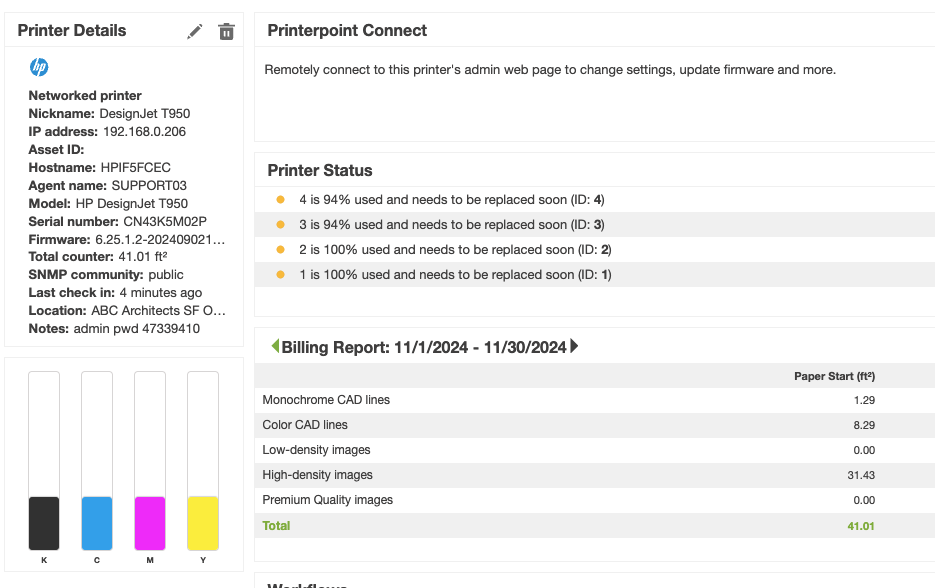Click the Paper Start (ft²) column header
Image resolution: width=935 pixels, height=588 pixels.
834,376
